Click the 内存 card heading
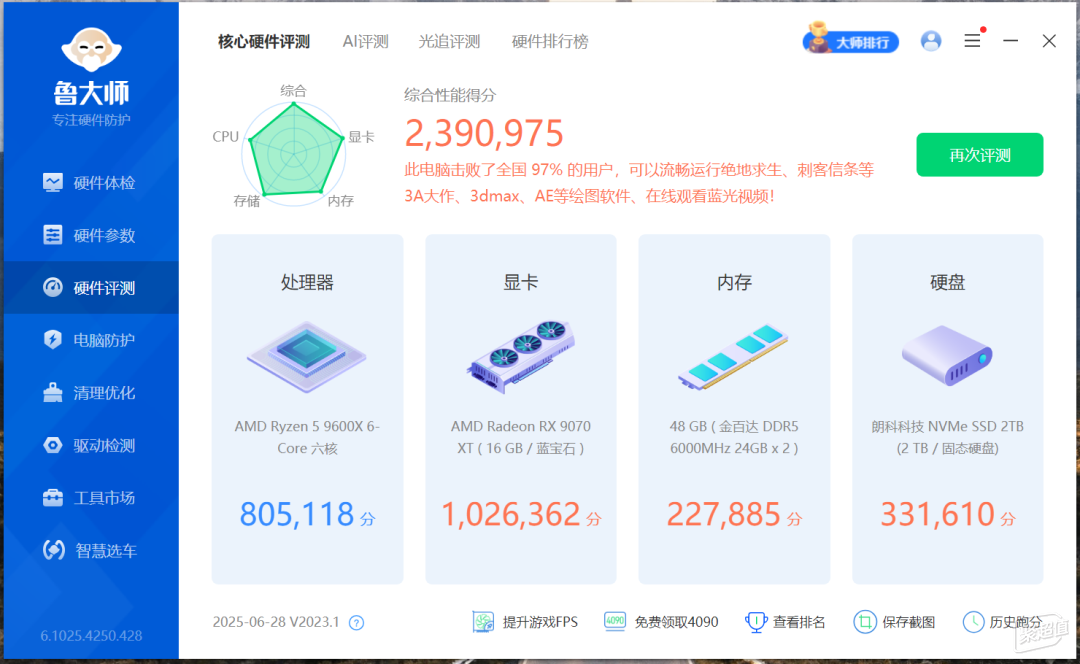The width and height of the screenshot is (1080, 664). tap(734, 282)
